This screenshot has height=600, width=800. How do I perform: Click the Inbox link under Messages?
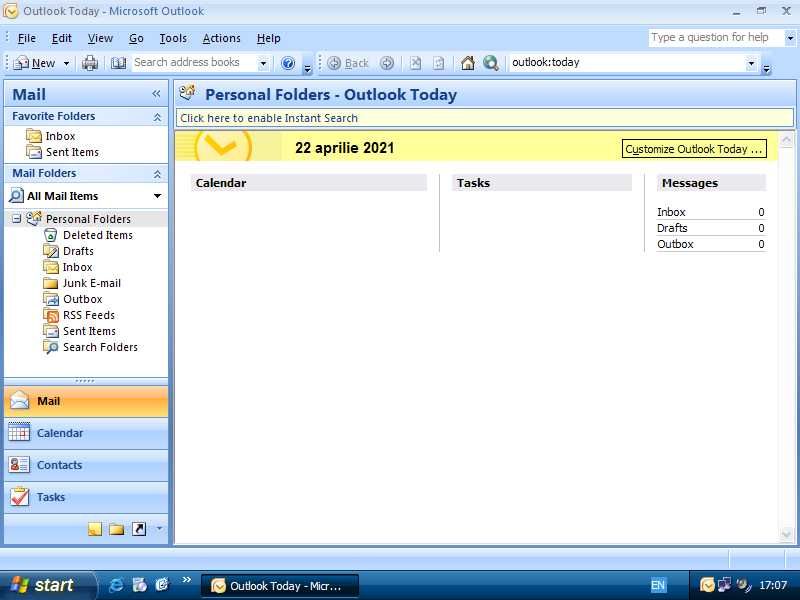[671, 212]
